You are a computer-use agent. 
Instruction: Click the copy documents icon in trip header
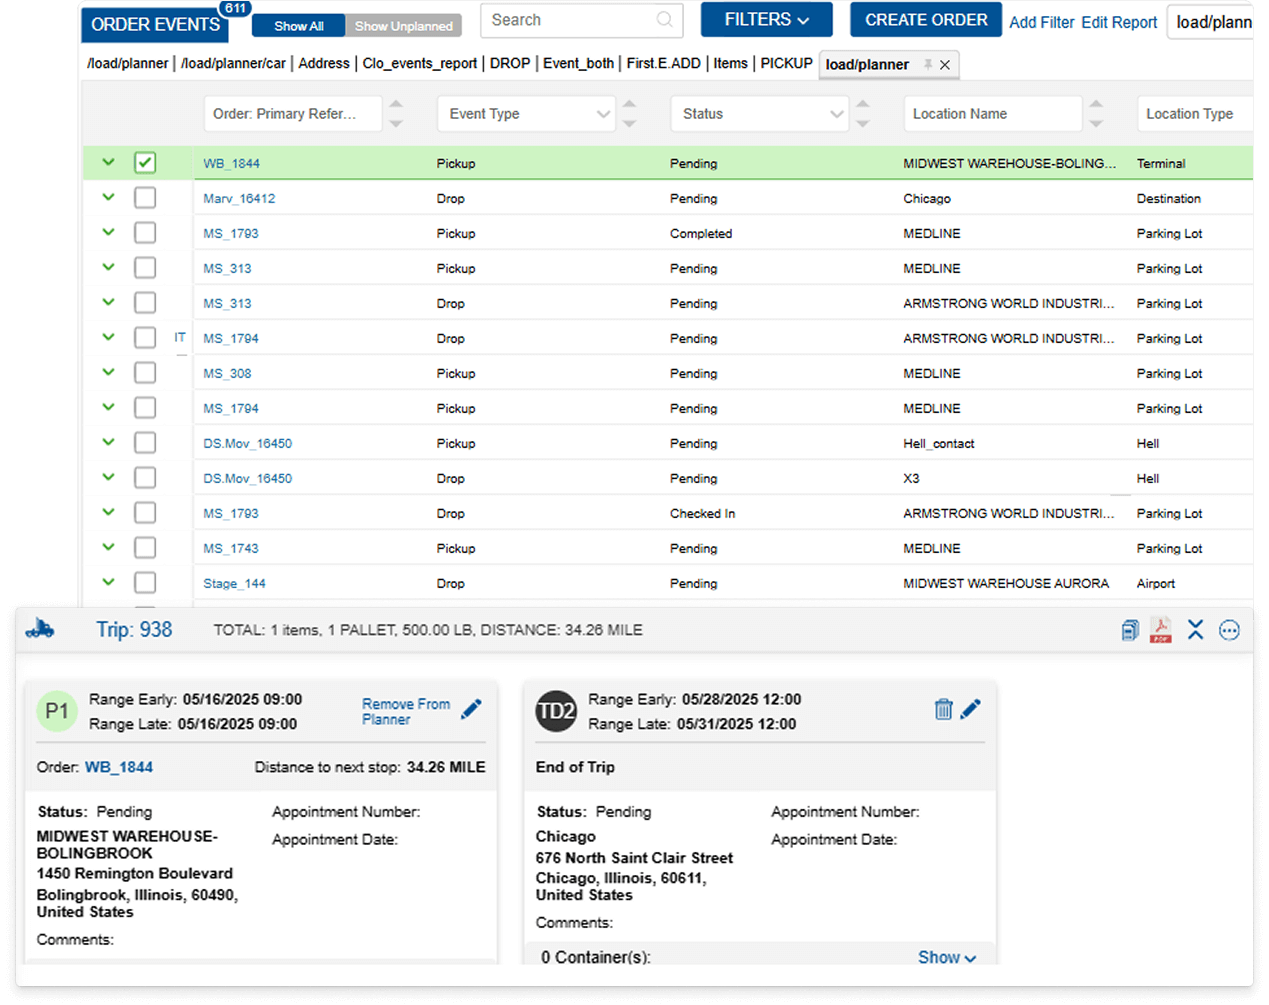click(1130, 630)
